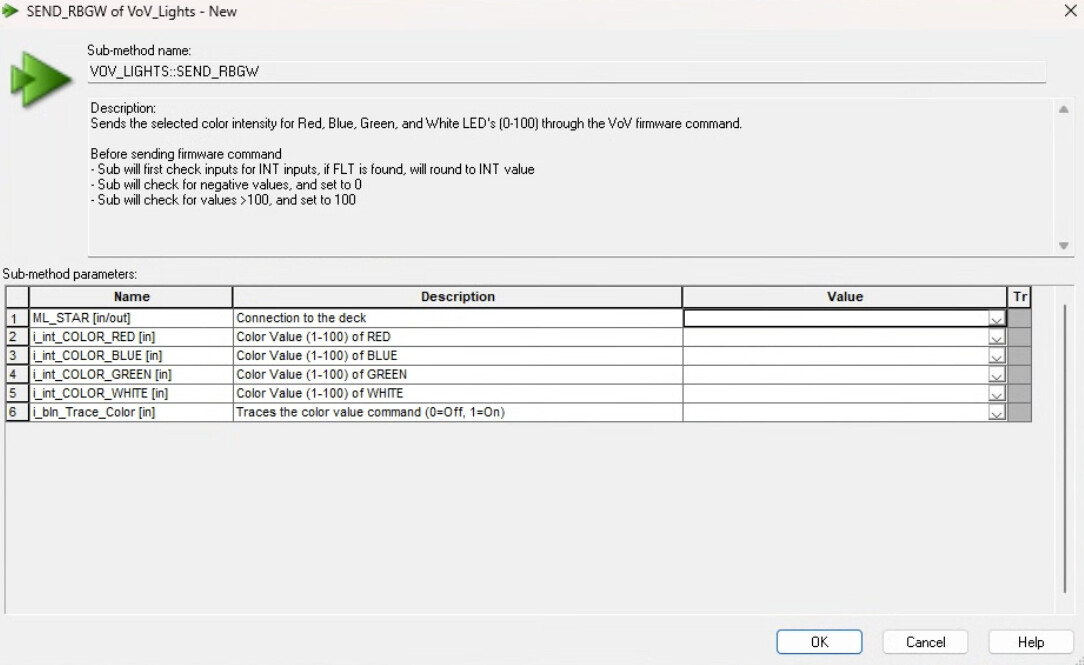Click the large green sub-method arrow icon
Screen dimensions: 1084x665
tap(40, 79)
